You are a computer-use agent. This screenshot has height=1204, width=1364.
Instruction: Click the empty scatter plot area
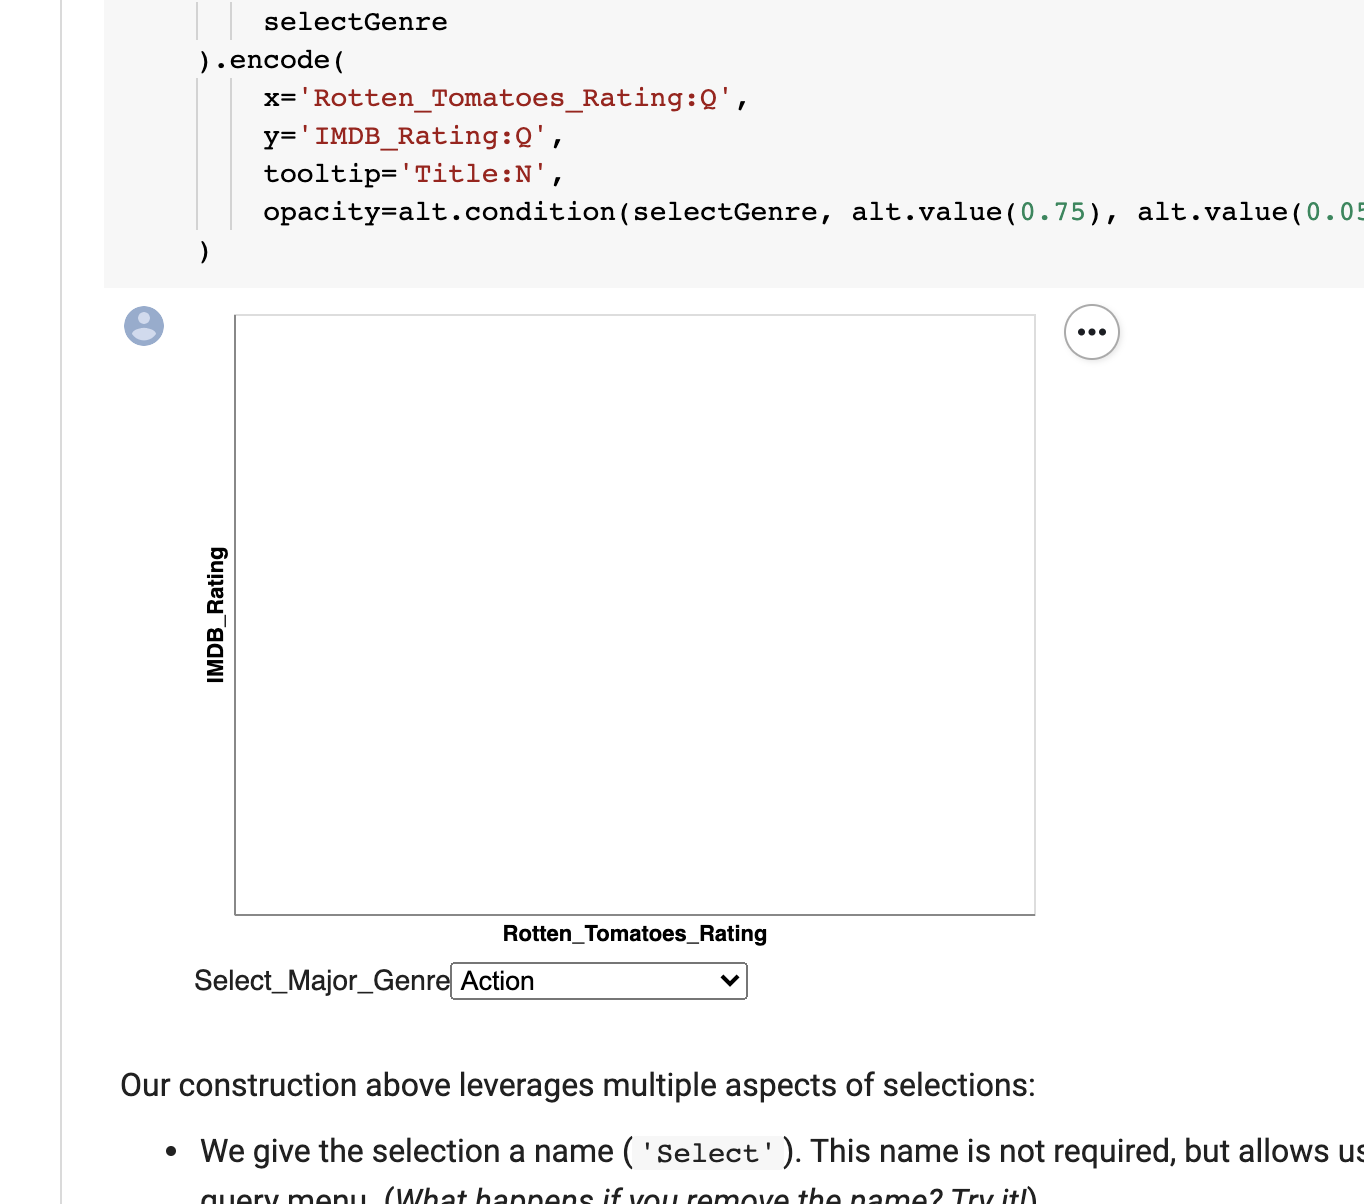click(634, 613)
